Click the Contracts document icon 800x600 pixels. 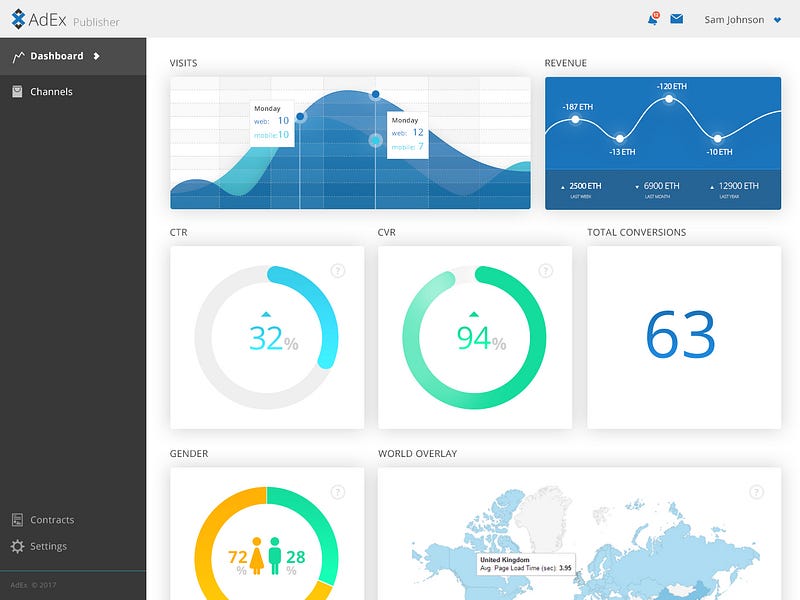(x=17, y=520)
